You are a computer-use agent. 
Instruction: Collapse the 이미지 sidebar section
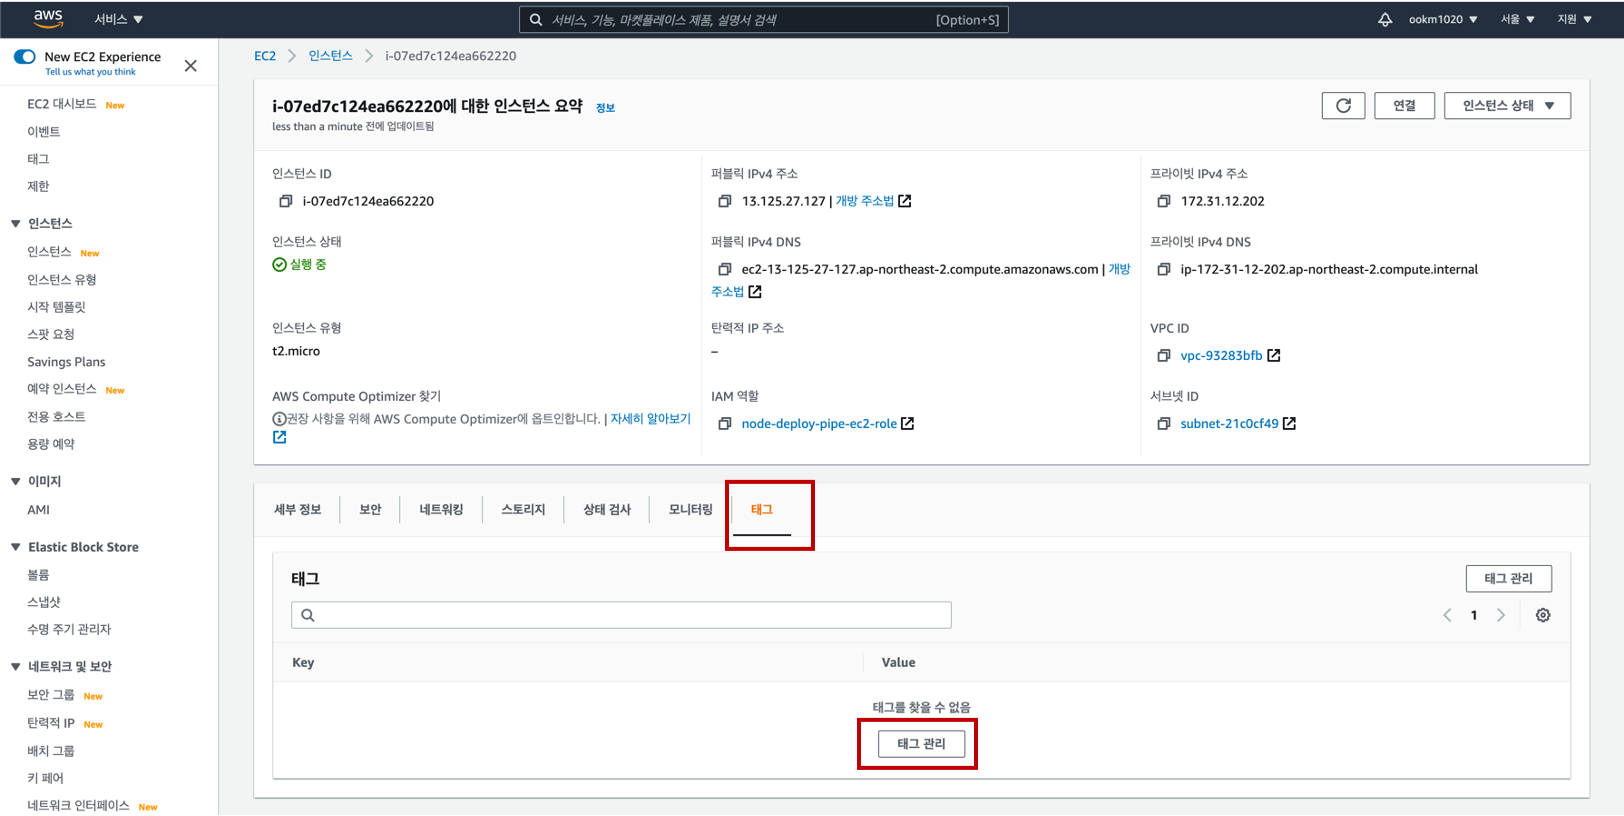tap(16, 481)
